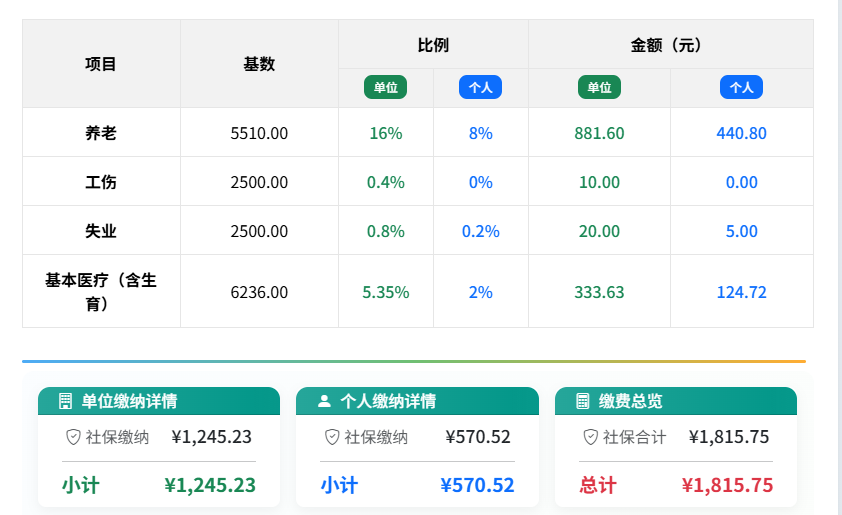Click the blue 小计 label
842x515 pixels.
click(x=339, y=485)
